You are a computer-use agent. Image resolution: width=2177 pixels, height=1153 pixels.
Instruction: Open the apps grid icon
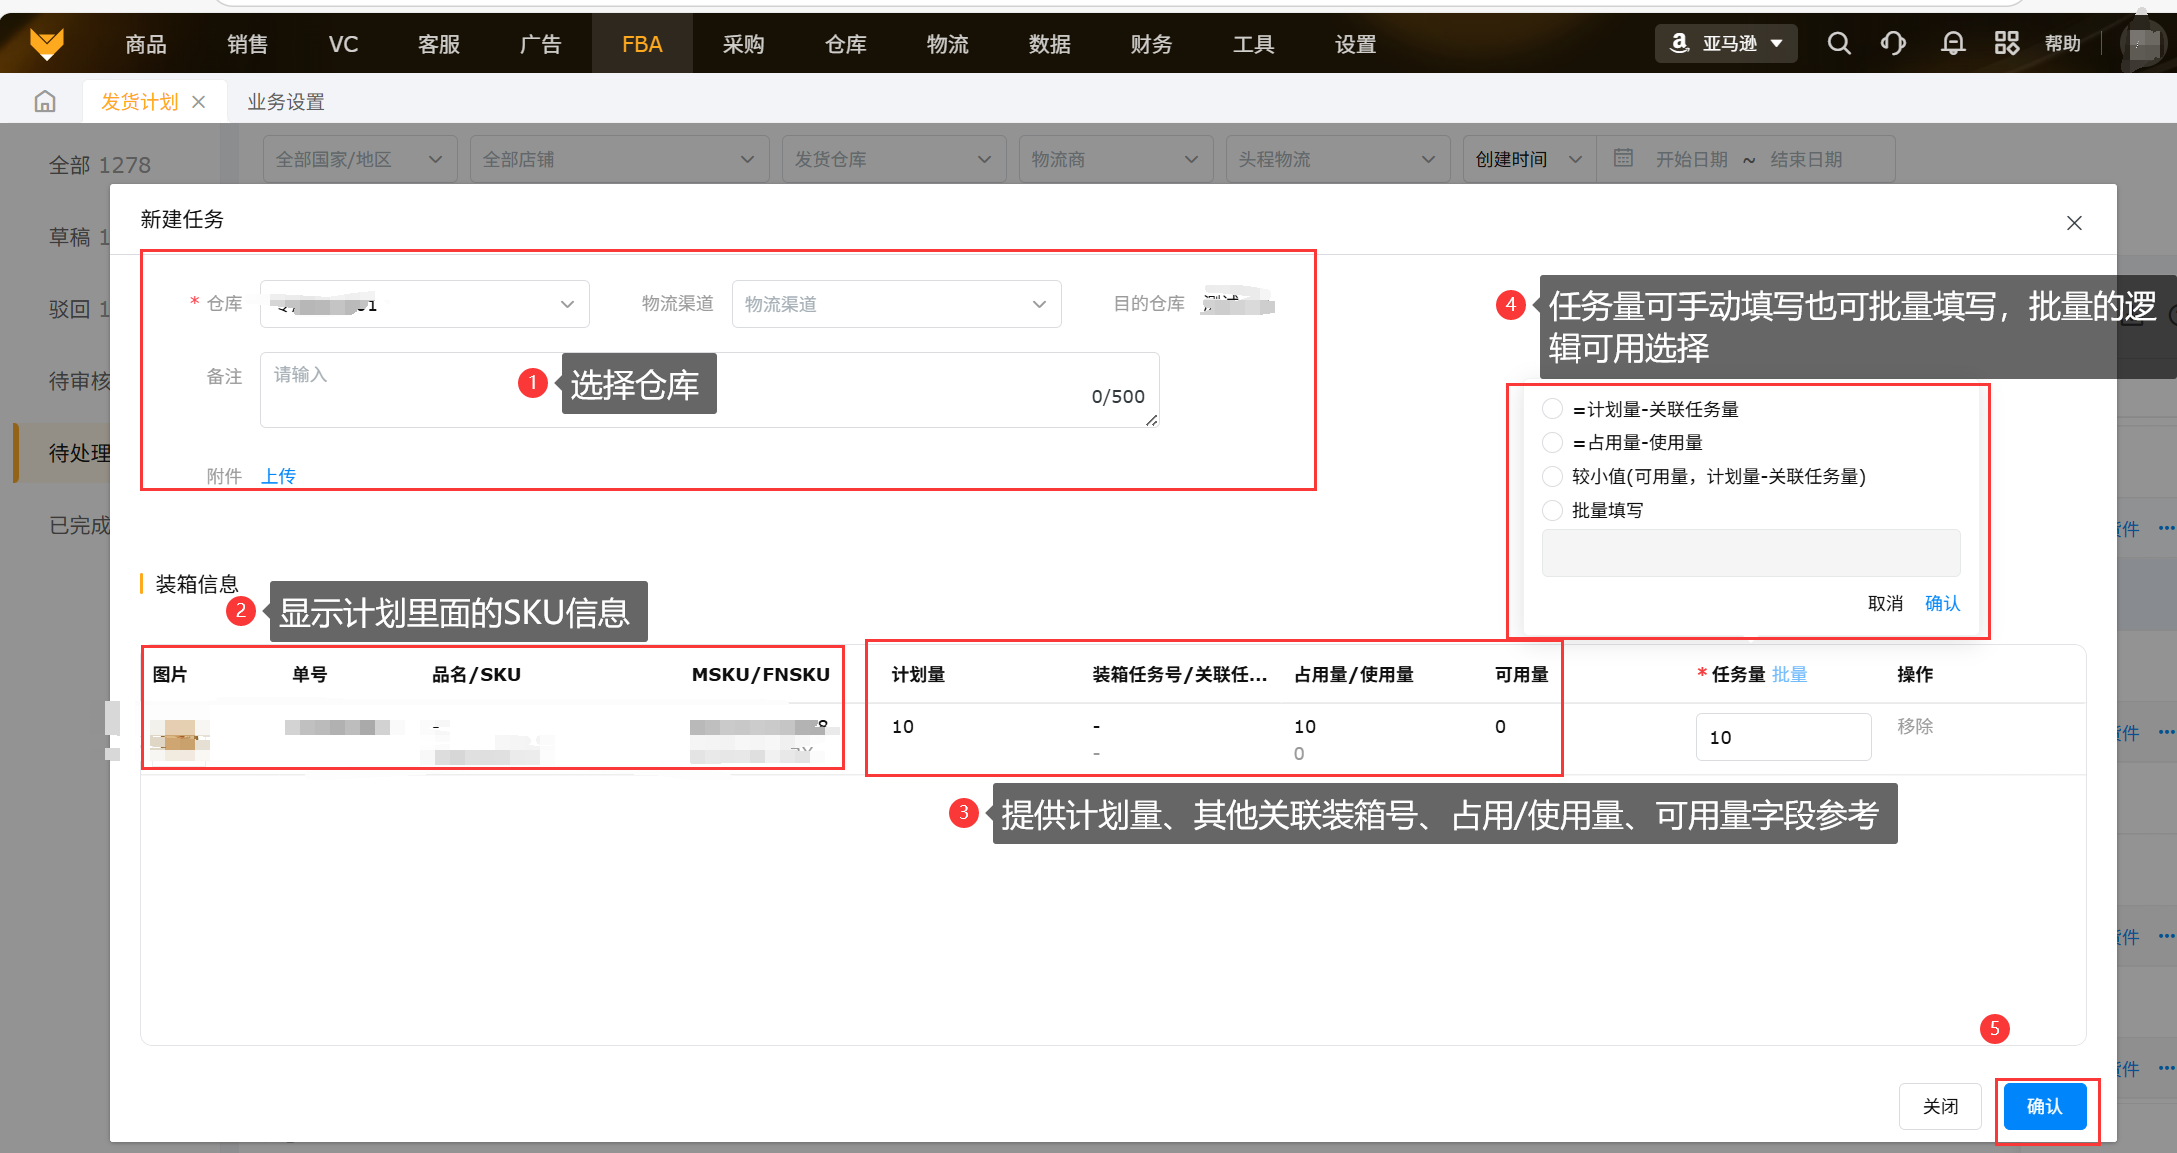(x=2006, y=43)
